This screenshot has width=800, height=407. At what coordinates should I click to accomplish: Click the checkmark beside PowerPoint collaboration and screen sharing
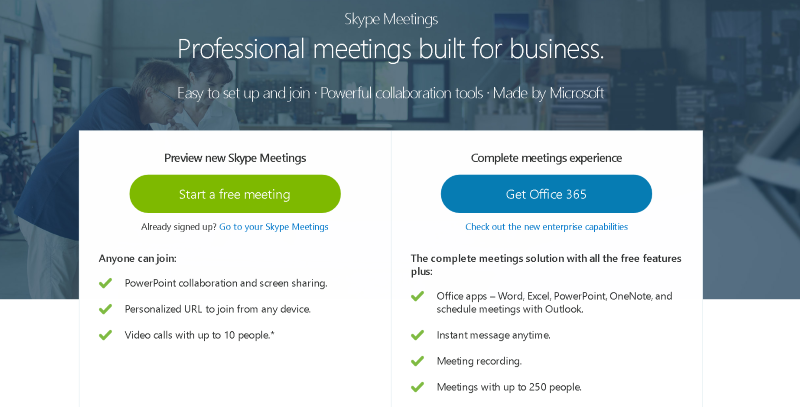click(105, 283)
